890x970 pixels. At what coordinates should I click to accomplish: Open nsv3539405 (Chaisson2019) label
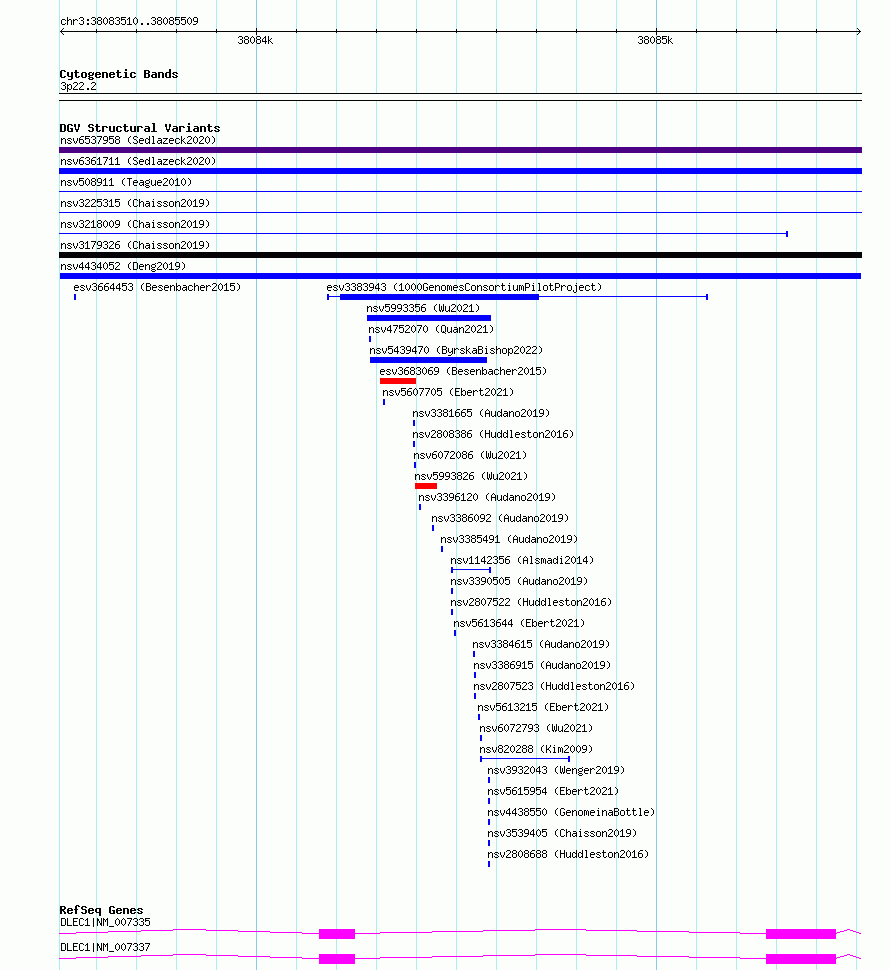pos(562,835)
